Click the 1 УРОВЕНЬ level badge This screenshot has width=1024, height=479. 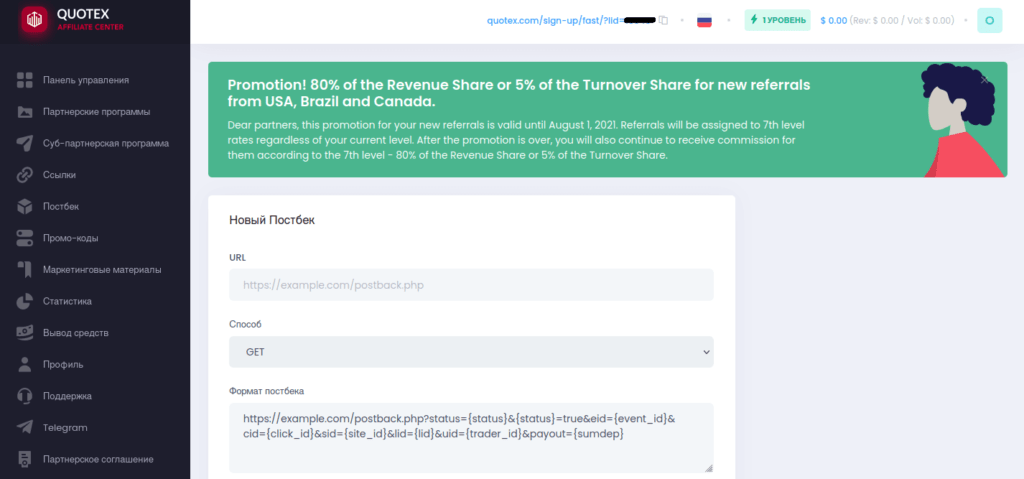click(x=777, y=20)
